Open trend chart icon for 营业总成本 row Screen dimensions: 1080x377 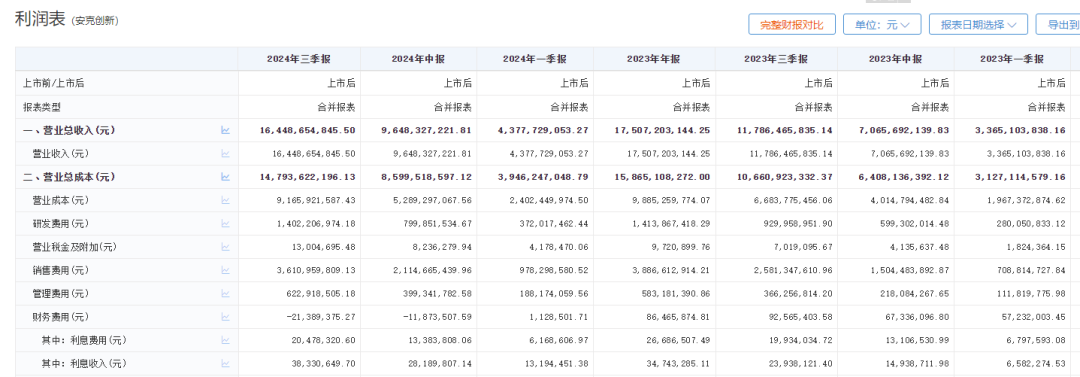click(x=225, y=176)
